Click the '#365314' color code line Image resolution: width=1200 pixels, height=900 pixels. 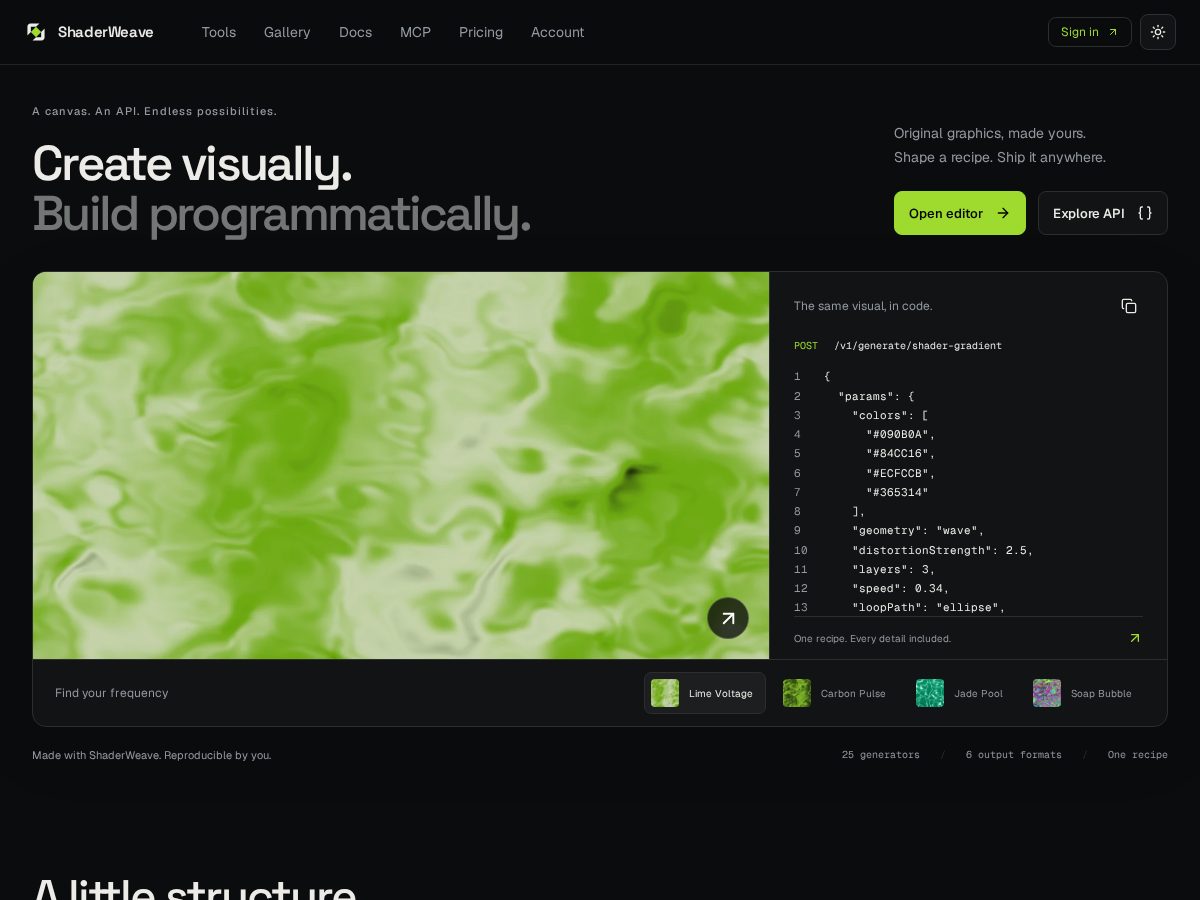[898, 492]
